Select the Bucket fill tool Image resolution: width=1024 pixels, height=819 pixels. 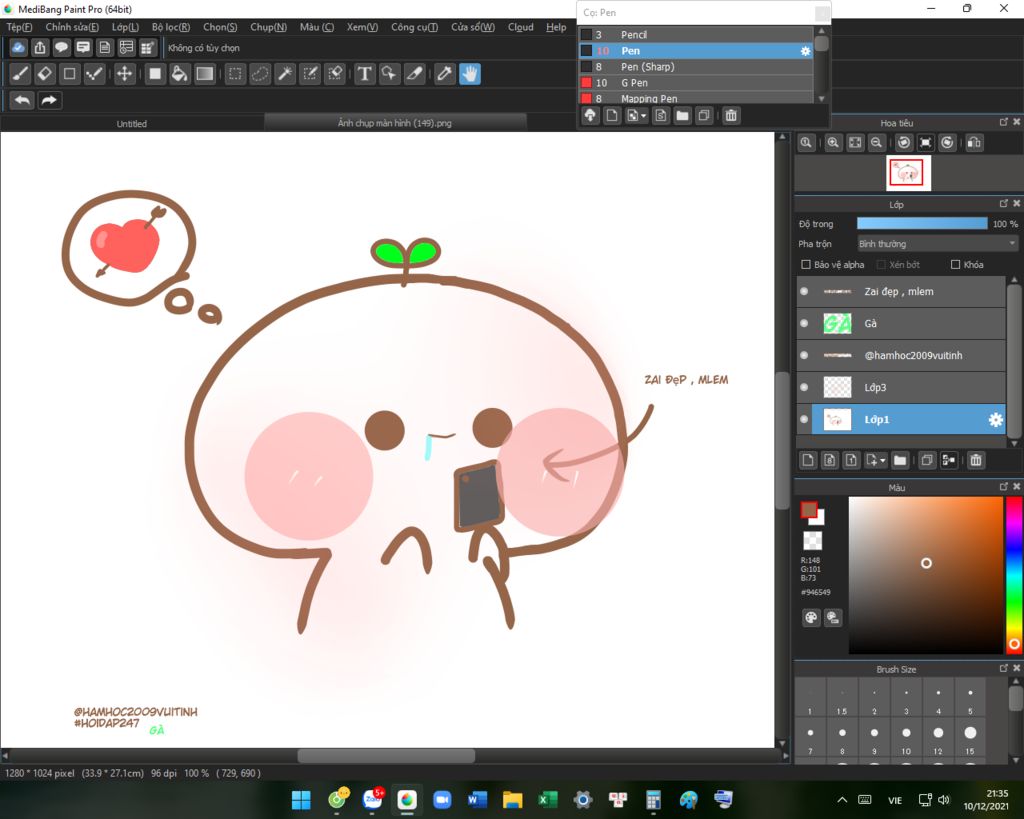[x=180, y=74]
